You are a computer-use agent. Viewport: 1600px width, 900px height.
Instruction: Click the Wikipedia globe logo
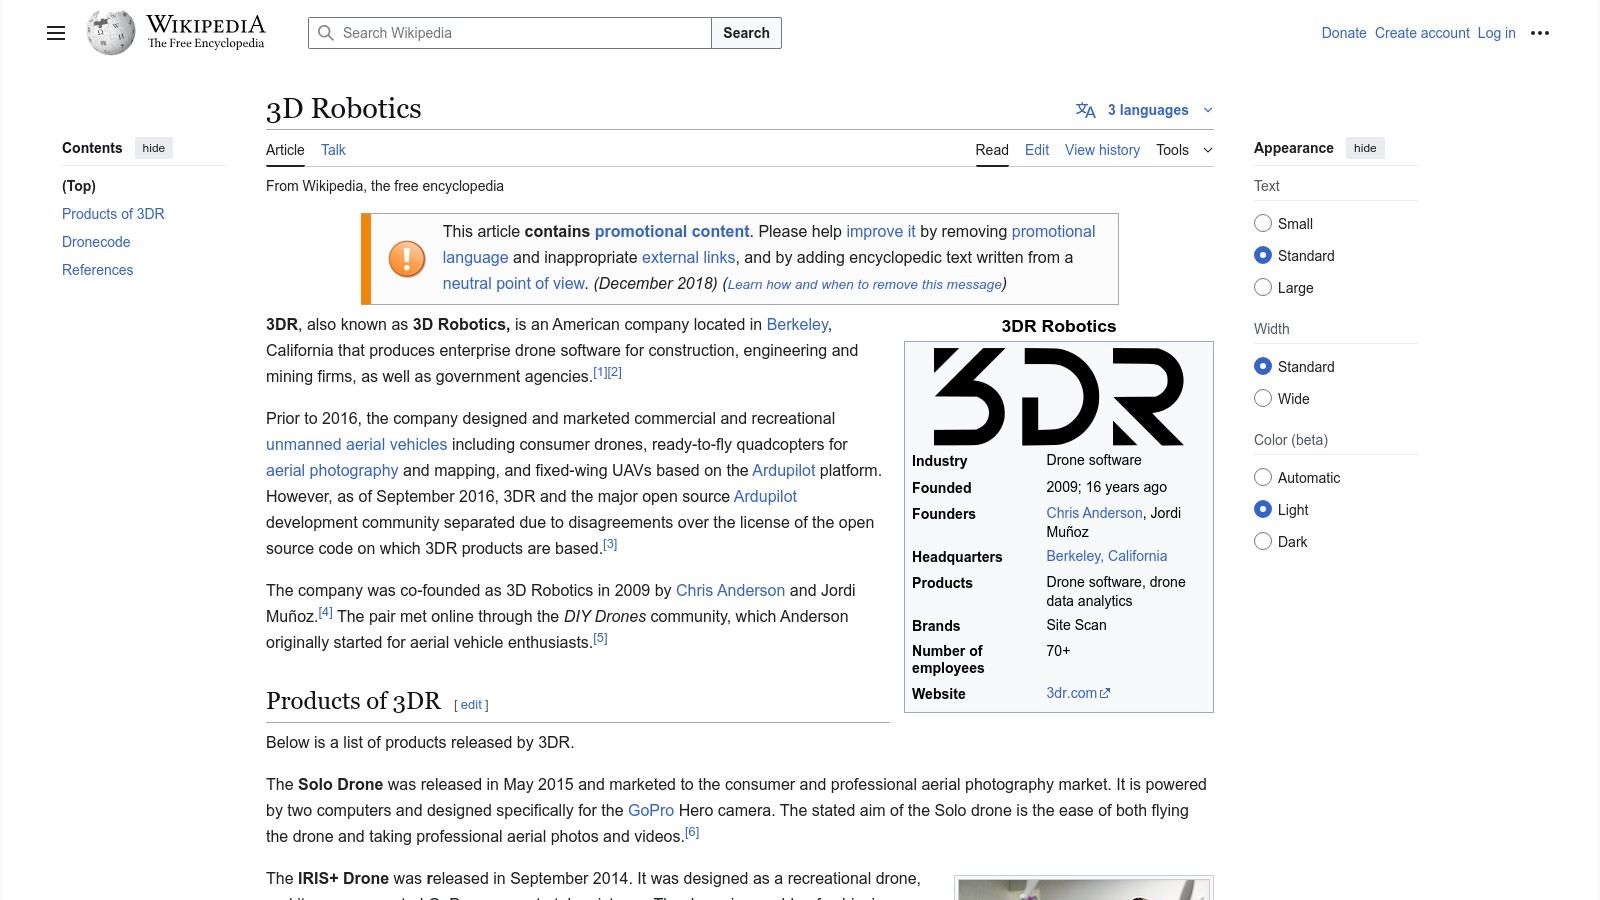coord(111,33)
